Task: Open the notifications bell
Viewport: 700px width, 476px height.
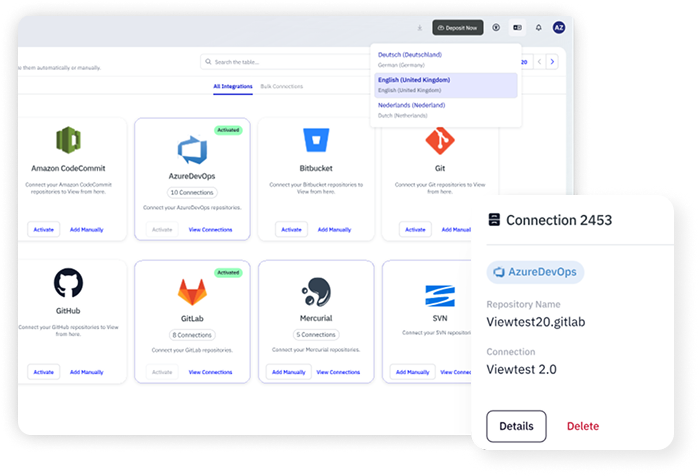Action: pyautogui.click(x=538, y=28)
